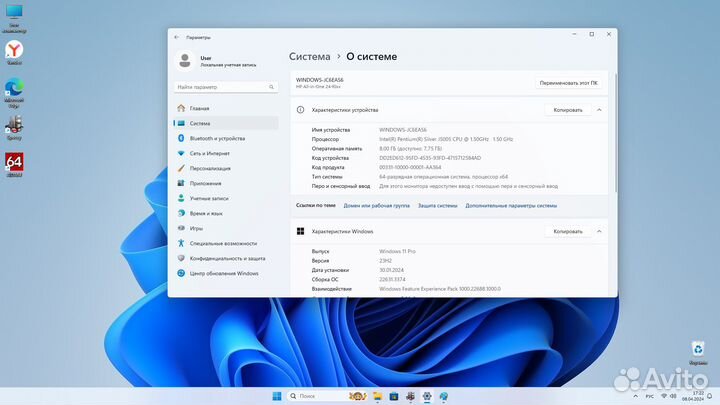This screenshot has height=405, width=720.
Task: Open File Explorer from taskbar
Action: click(x=377, y=396)
